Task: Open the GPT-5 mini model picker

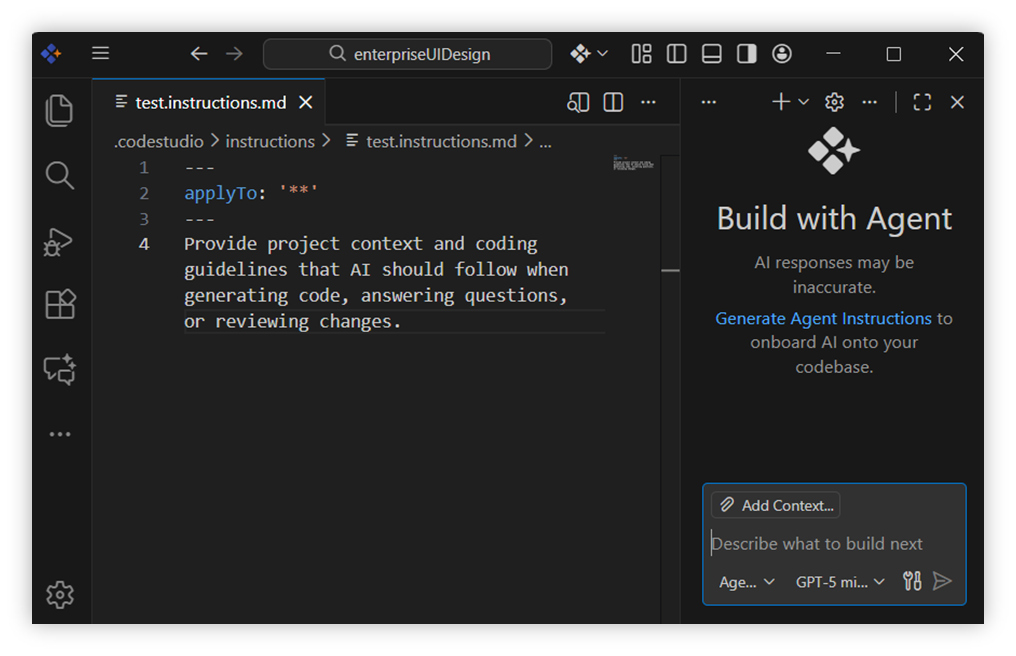Action: coord(840,582)
